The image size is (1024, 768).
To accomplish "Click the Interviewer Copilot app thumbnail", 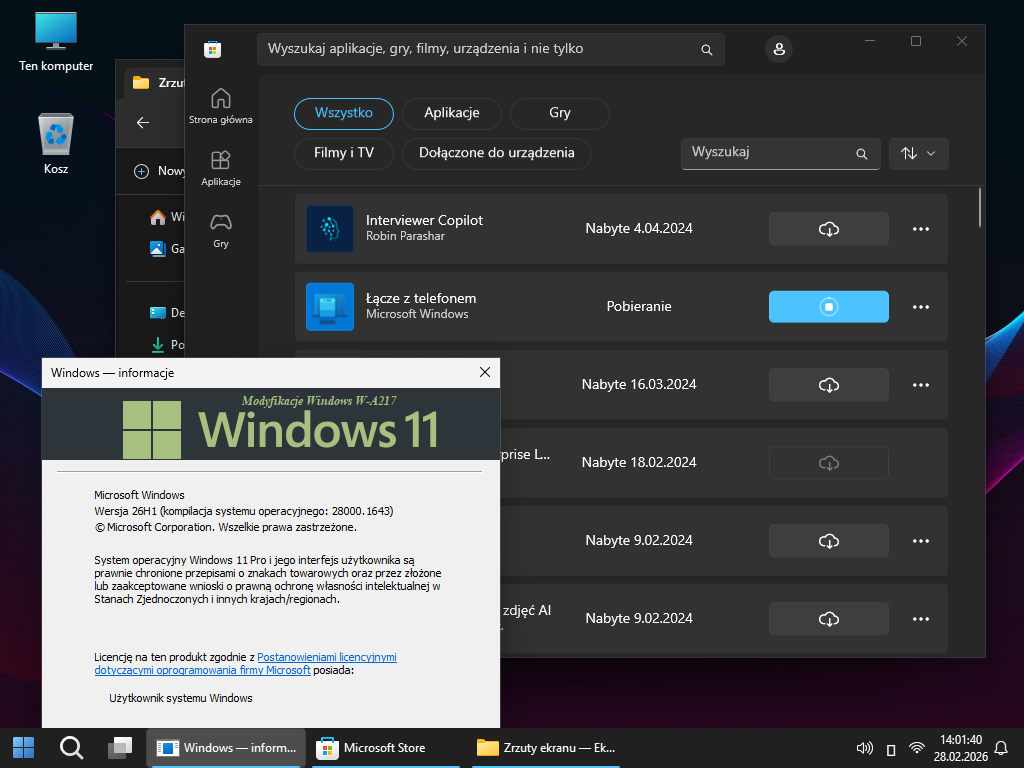I will 330,229.
